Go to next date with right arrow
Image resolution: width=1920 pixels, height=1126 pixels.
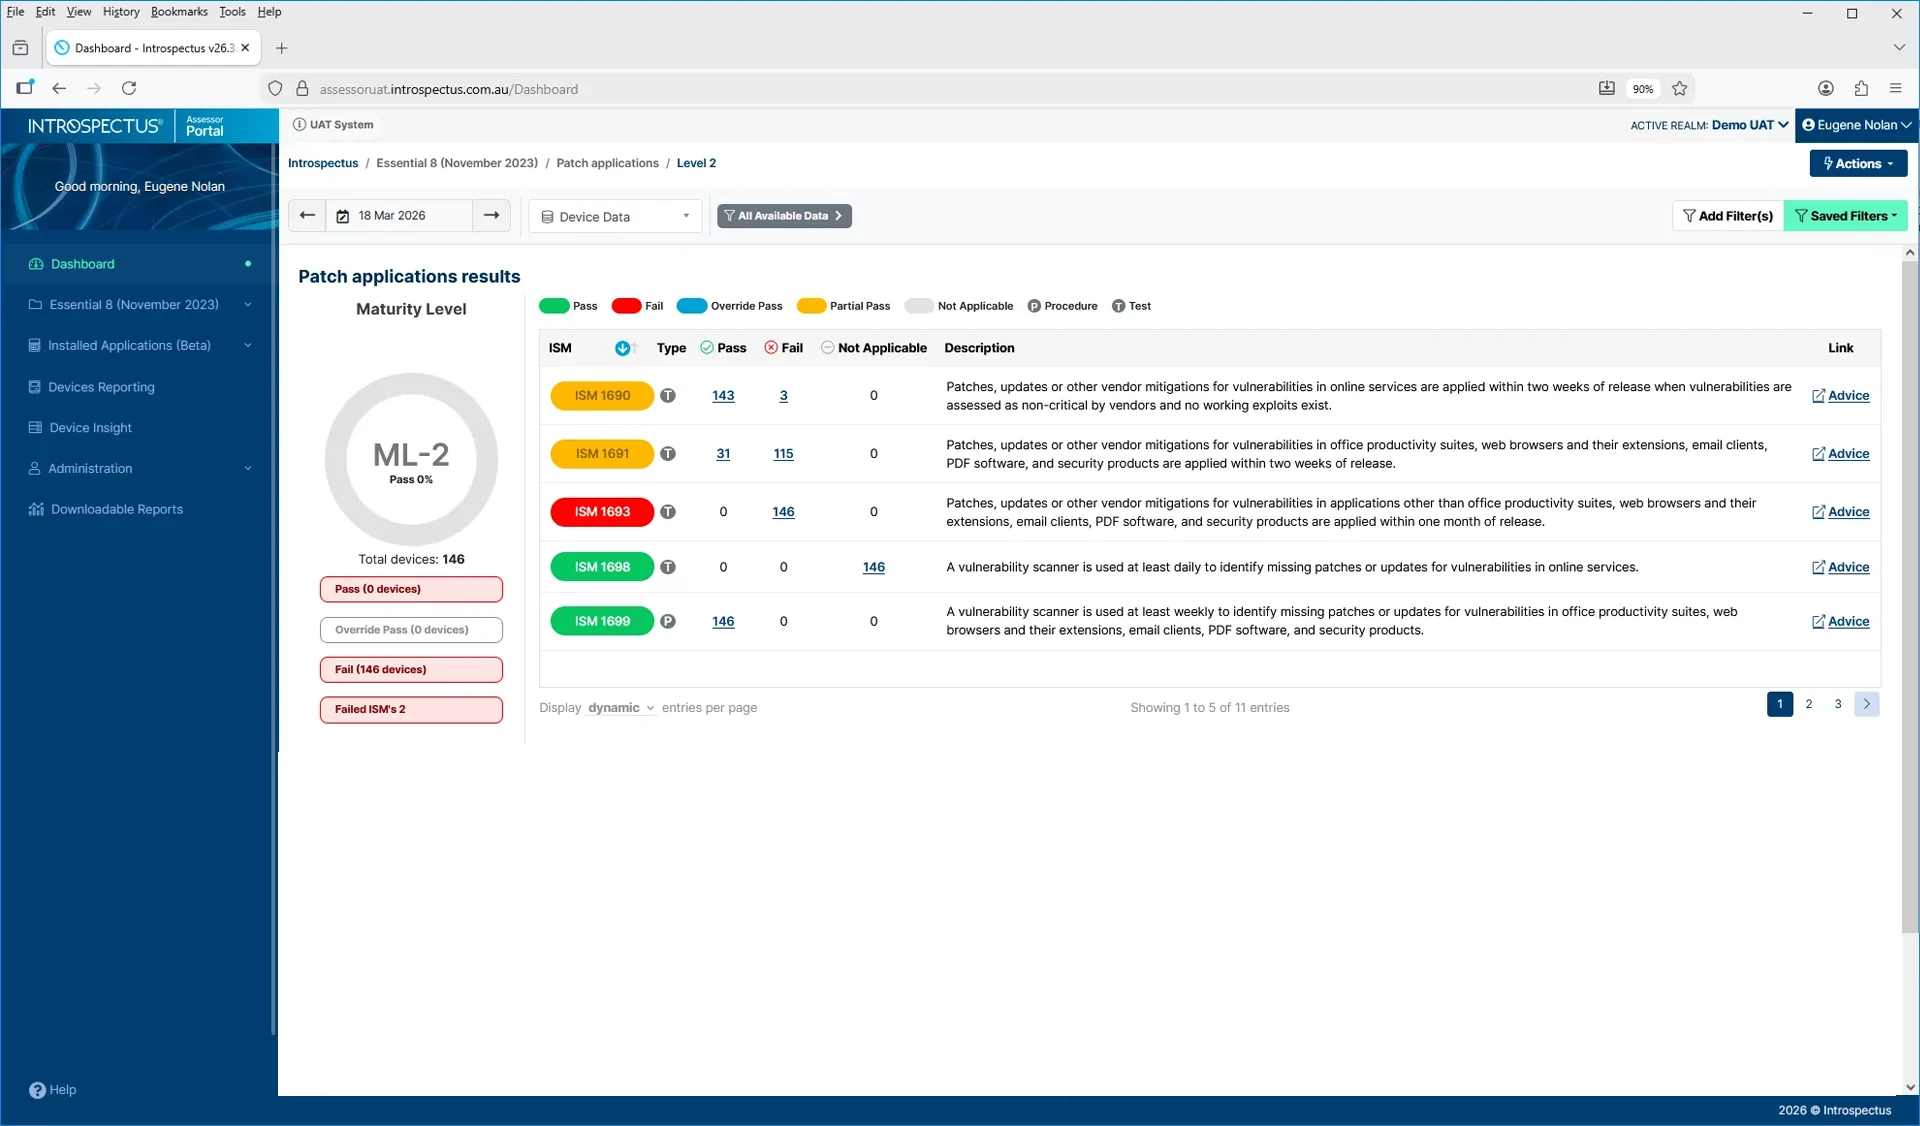pyautogui.click(x=491, y=216)
